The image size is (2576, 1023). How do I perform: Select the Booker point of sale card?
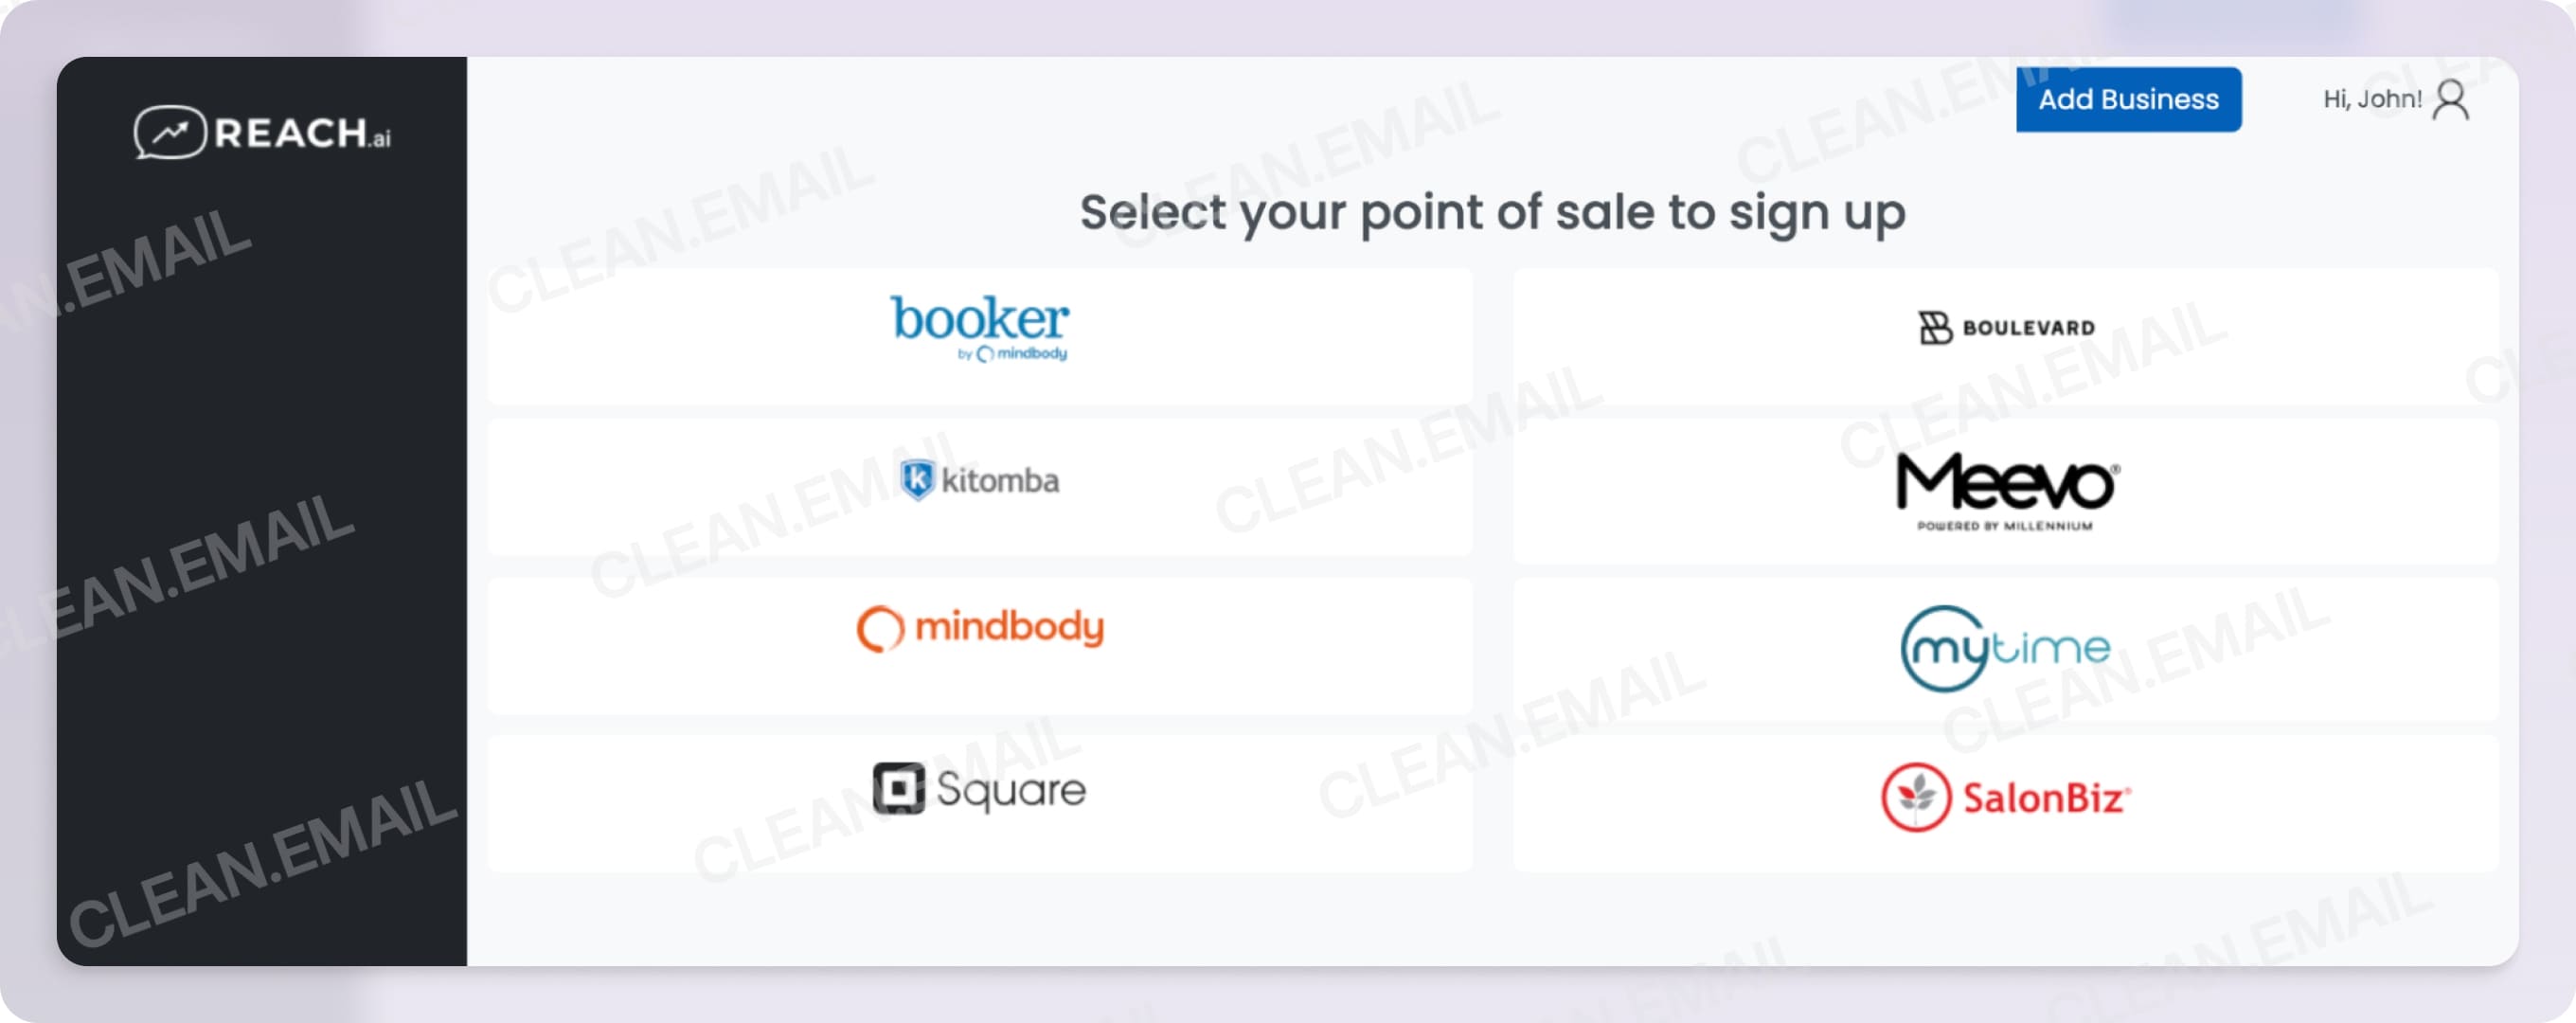pos(979,334)
